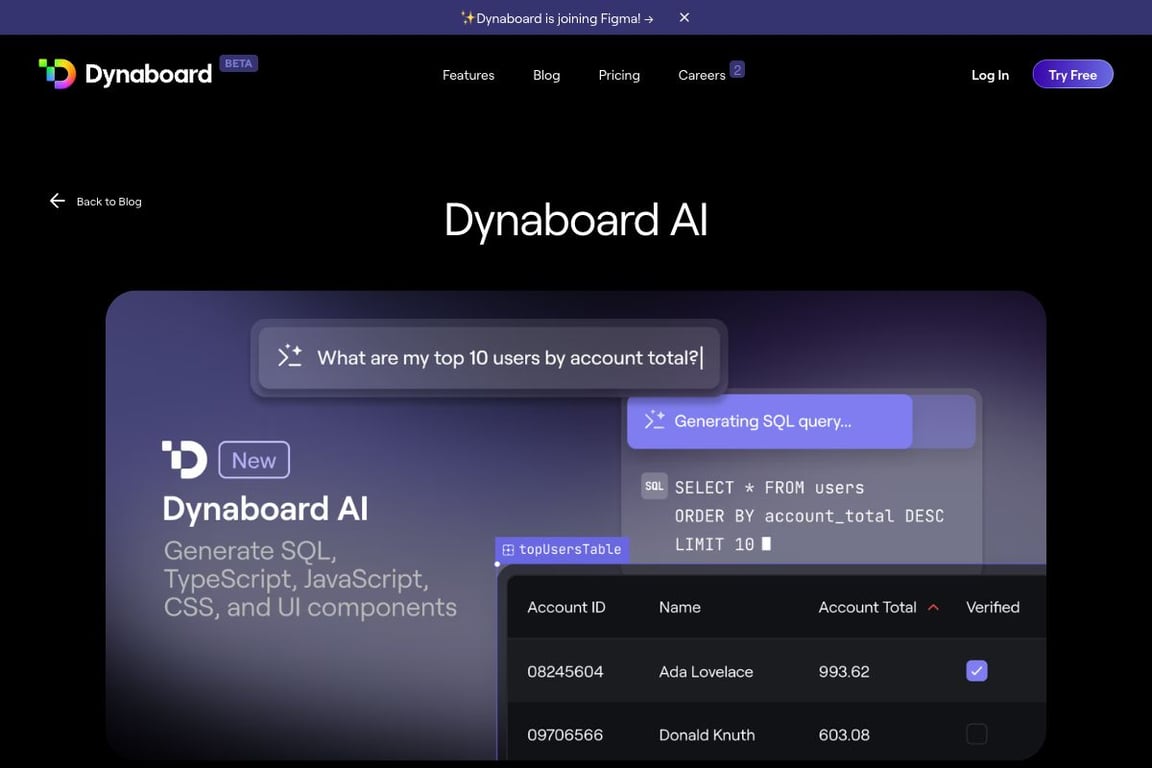Open the Features menu item
Viewport: 1152px width, 768px height.
point(468,75)
